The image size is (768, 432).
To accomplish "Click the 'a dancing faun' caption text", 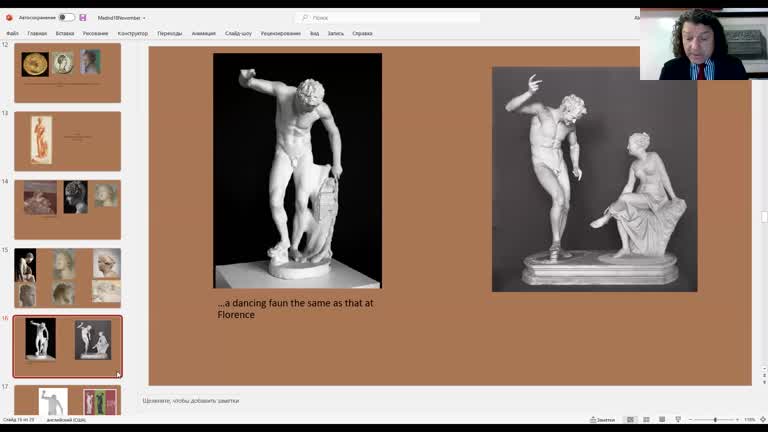I will pyautogui.click(x=295, y=309).
